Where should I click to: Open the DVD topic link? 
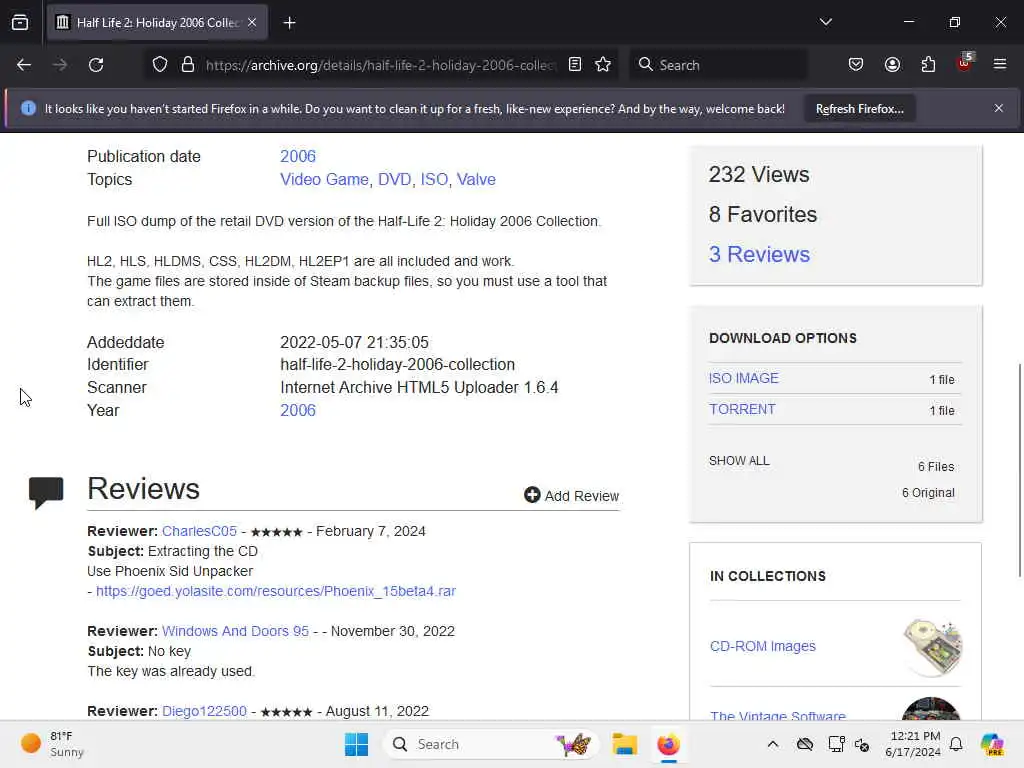(394, 179)
